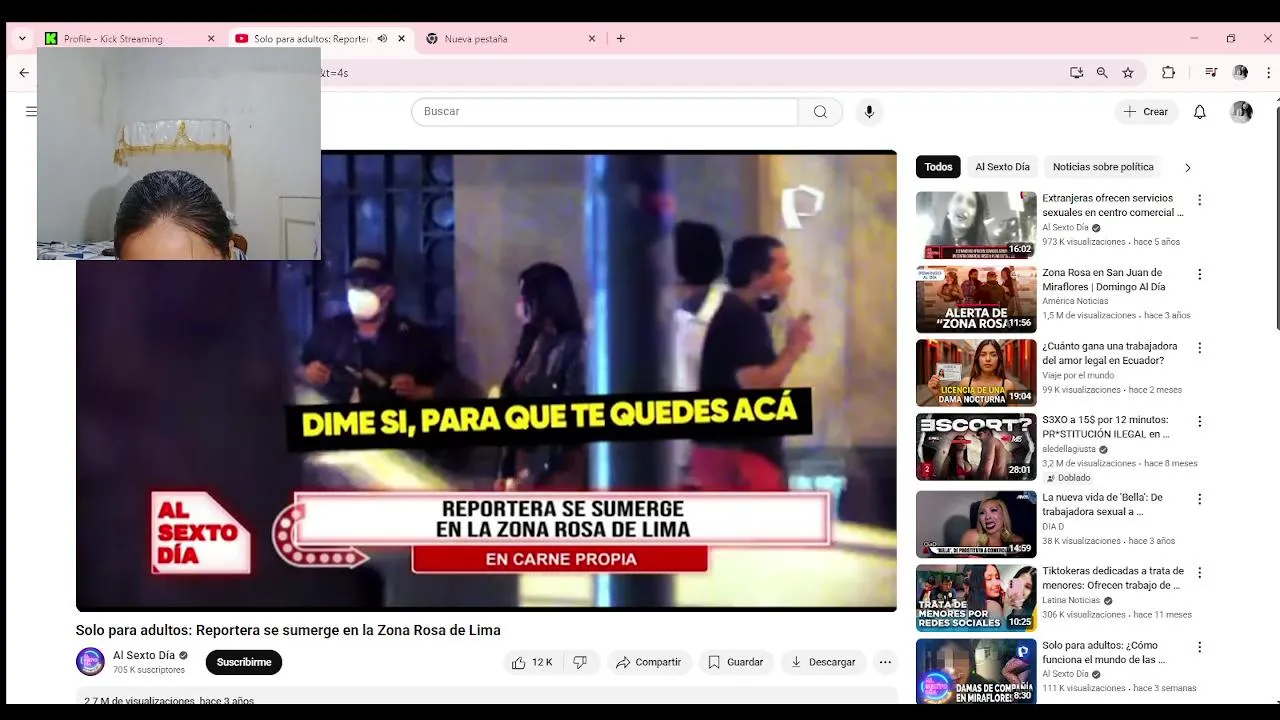Open Zona Rosa en San Juan title link

point(1103,279)
